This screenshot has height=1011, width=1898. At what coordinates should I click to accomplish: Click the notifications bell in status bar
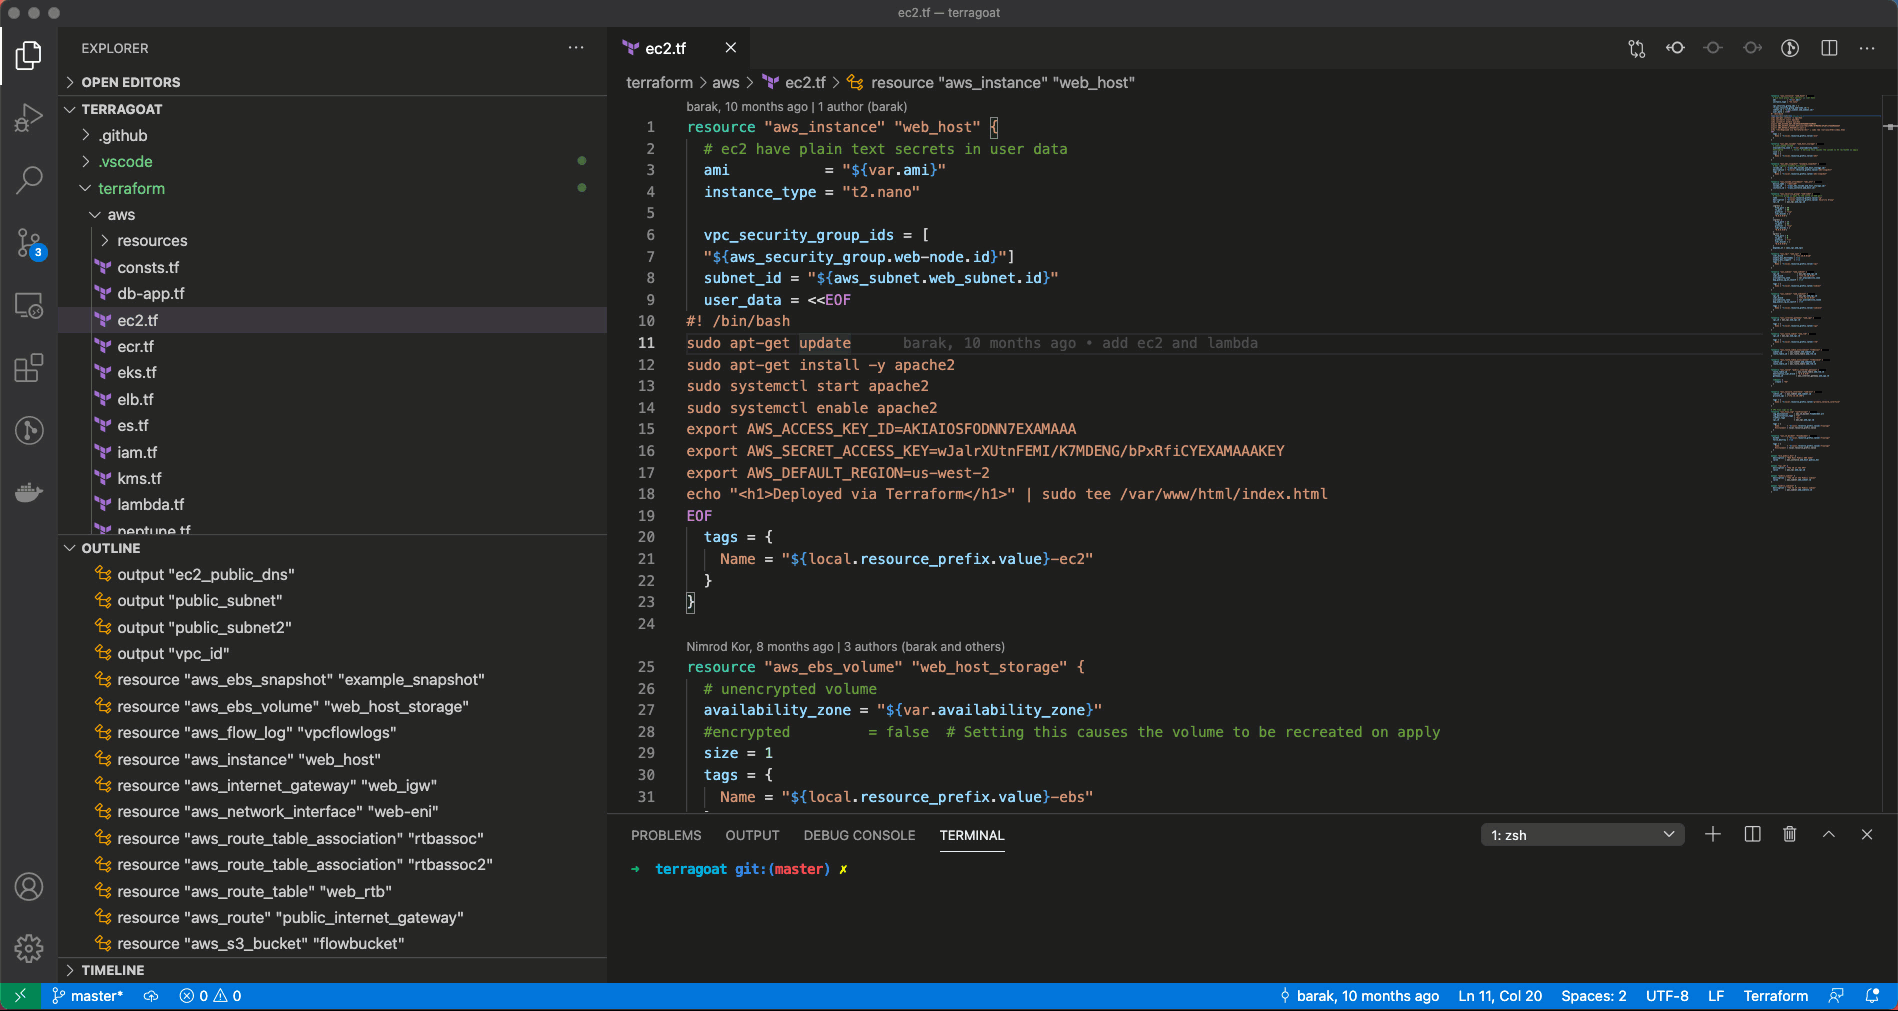1872,995
